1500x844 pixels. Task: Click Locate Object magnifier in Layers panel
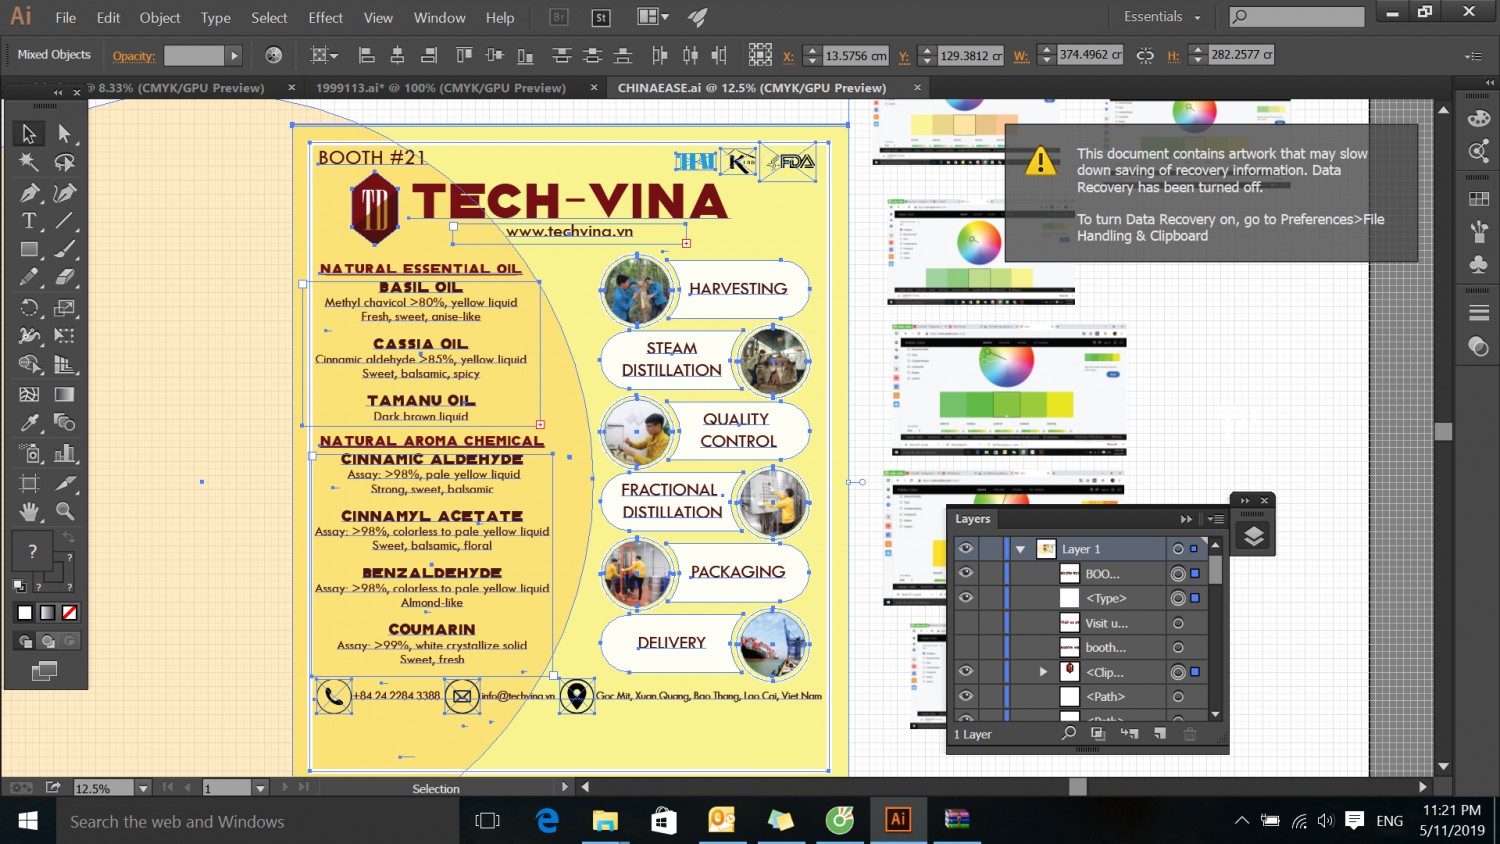tap(1068, 734)
